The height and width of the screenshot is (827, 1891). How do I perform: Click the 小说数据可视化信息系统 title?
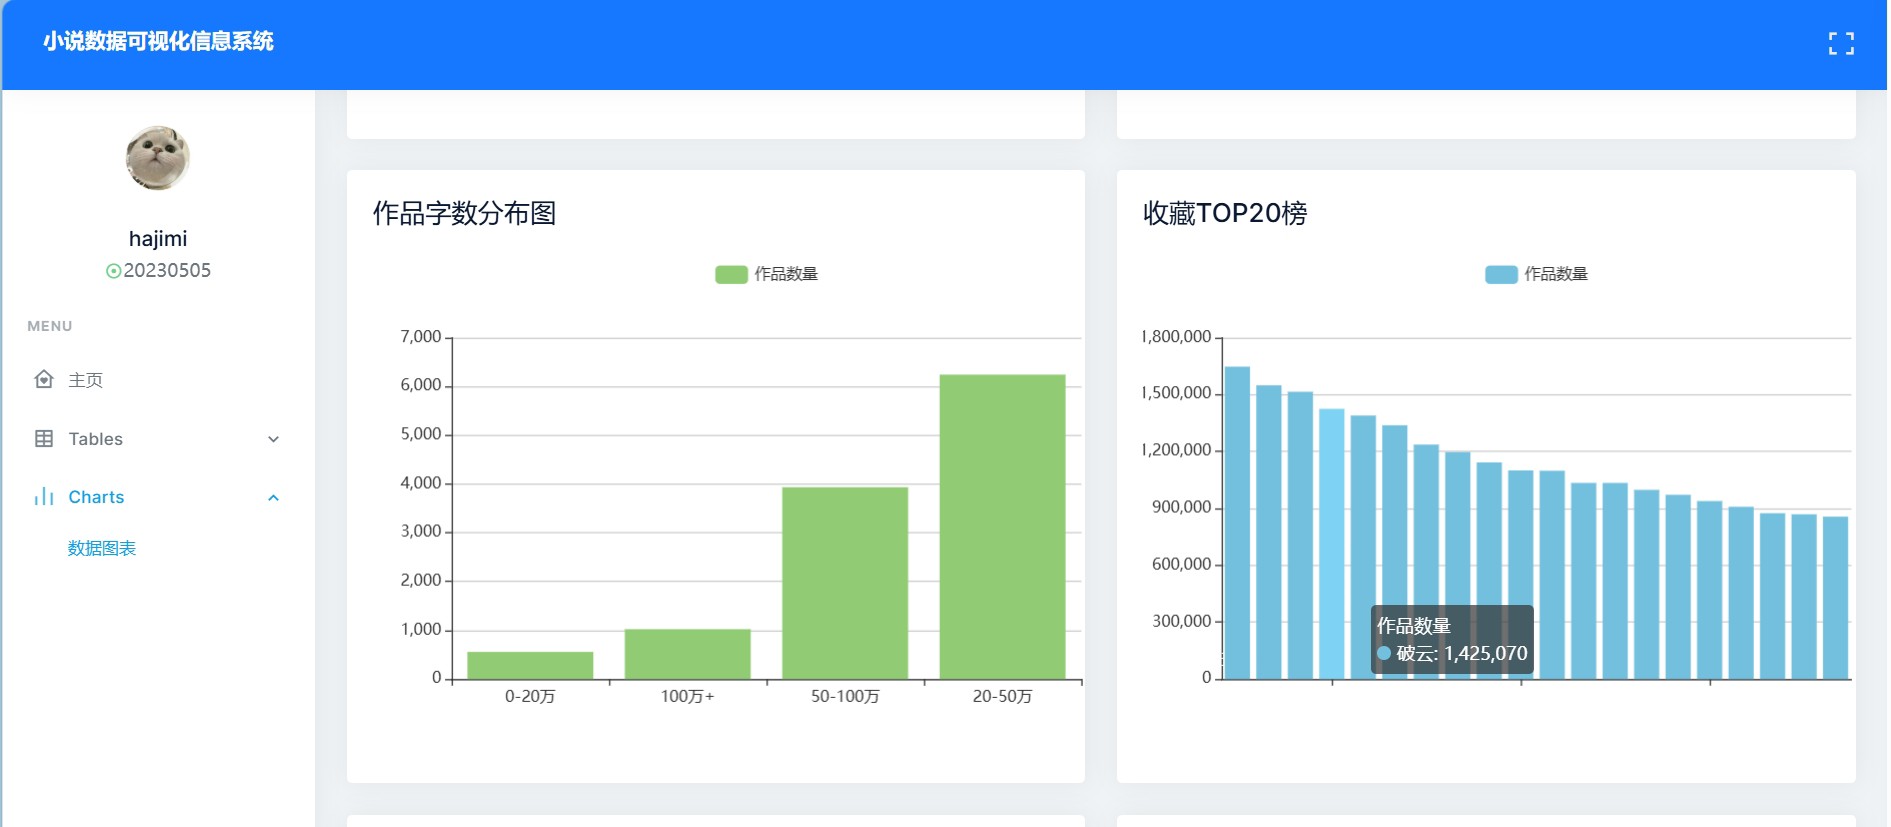158,41
